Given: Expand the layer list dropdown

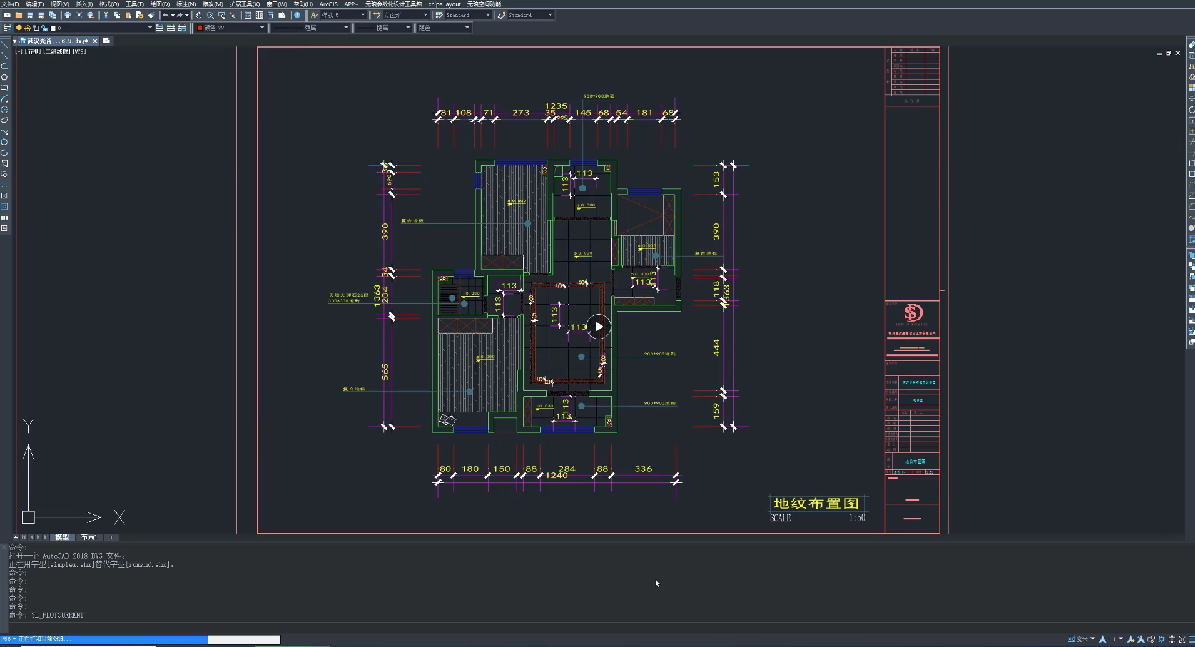Looking at the screenshot, I should coord(150,28).
